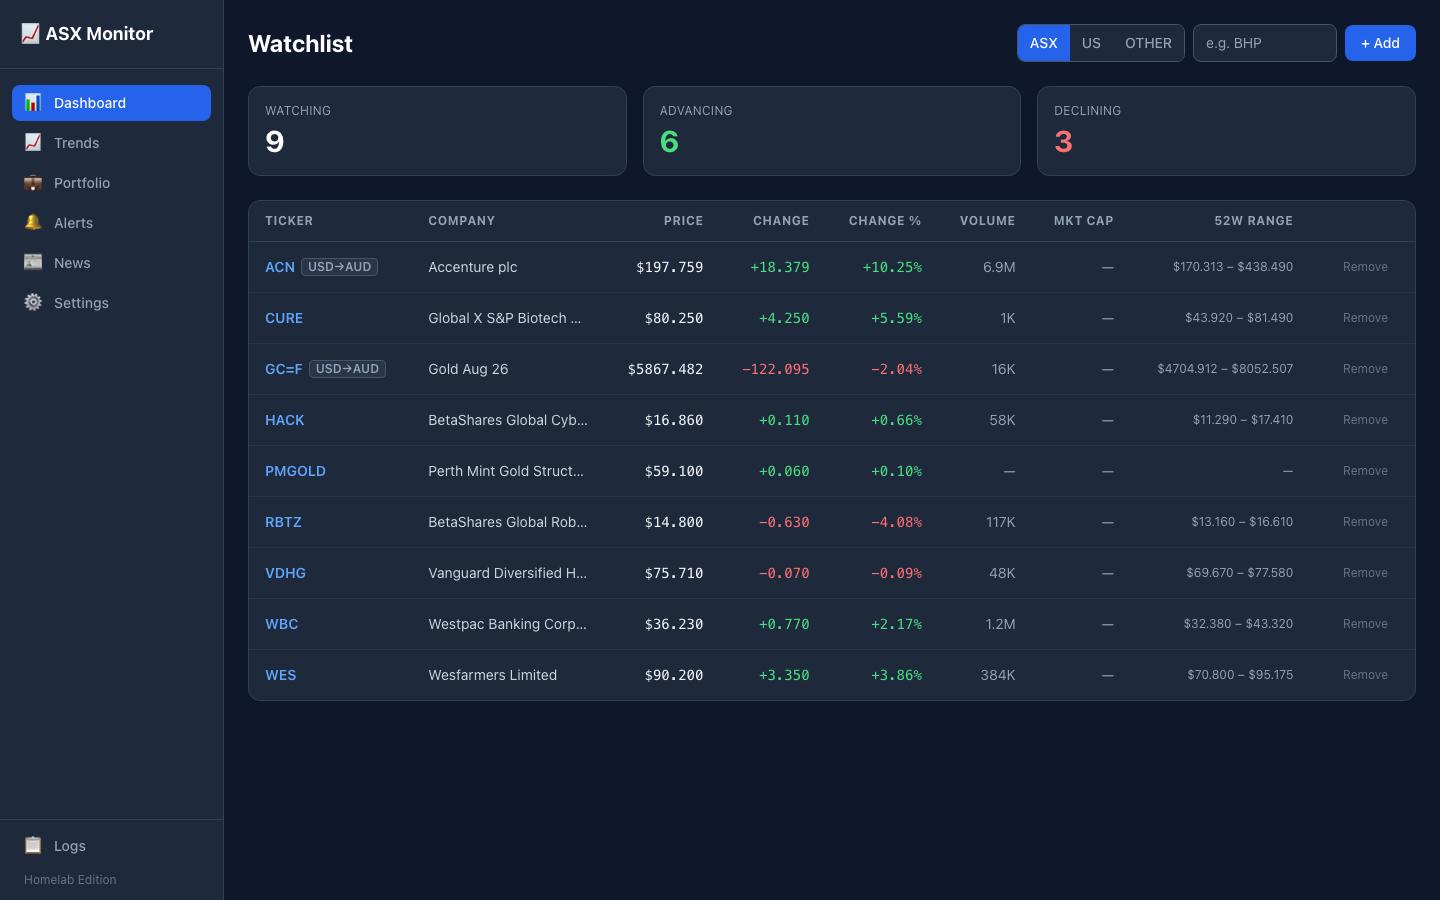Open the CURE ticker link
Screen dimensions: 1440x900
pyautogui.click(x=284, y=318)
